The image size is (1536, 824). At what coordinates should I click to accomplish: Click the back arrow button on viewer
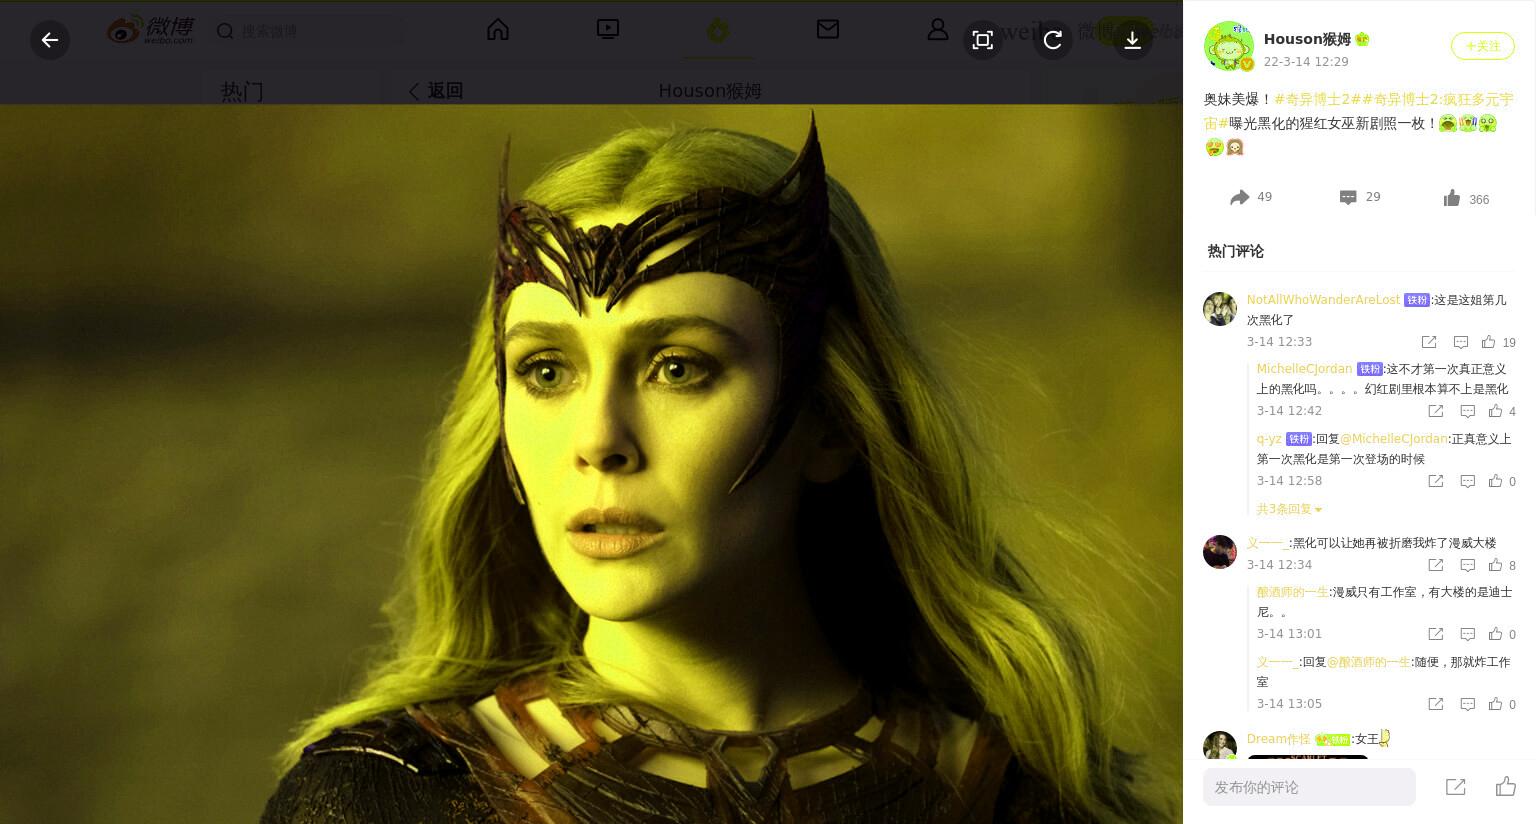pos(50,40)
